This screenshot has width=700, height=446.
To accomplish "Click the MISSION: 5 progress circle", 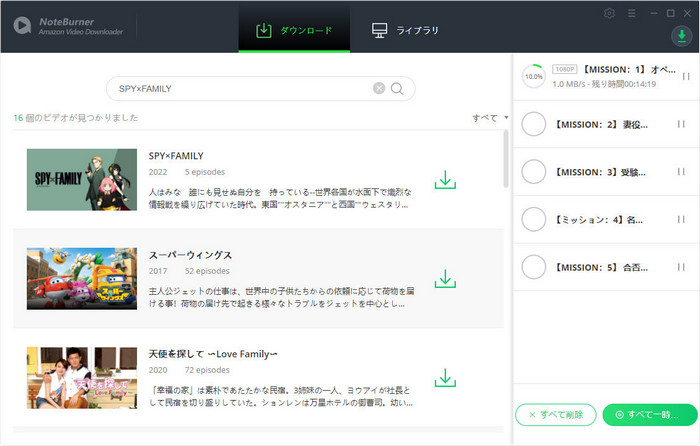I will [x=533, y=267].
